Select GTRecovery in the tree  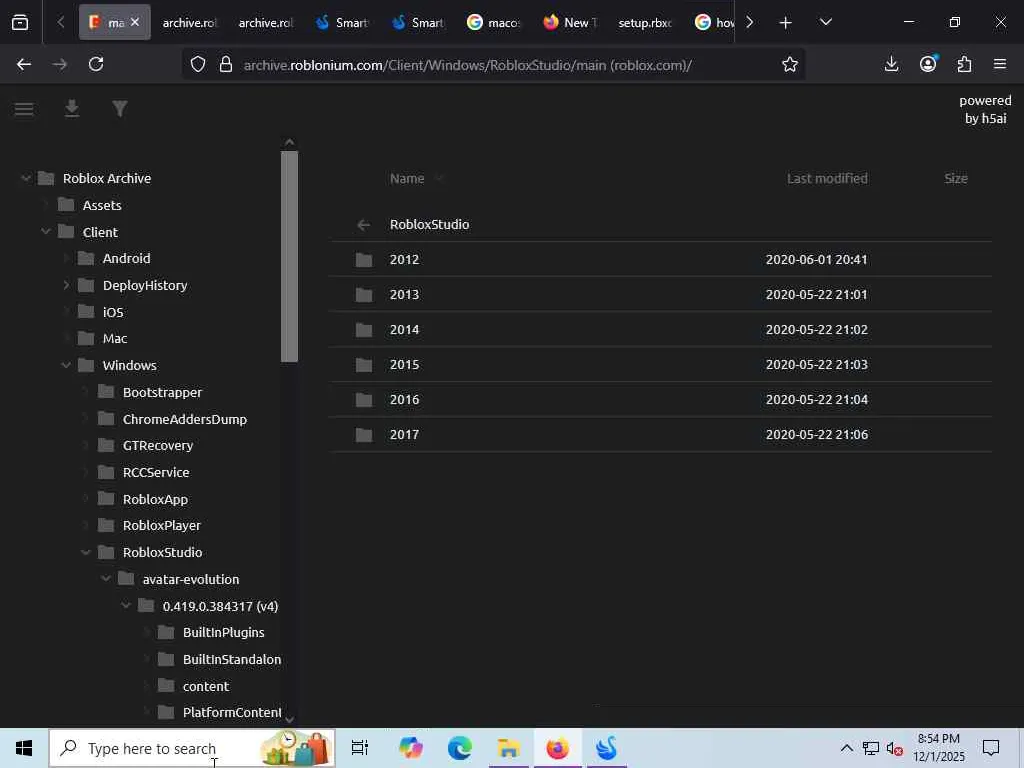[x=157, y=445]
